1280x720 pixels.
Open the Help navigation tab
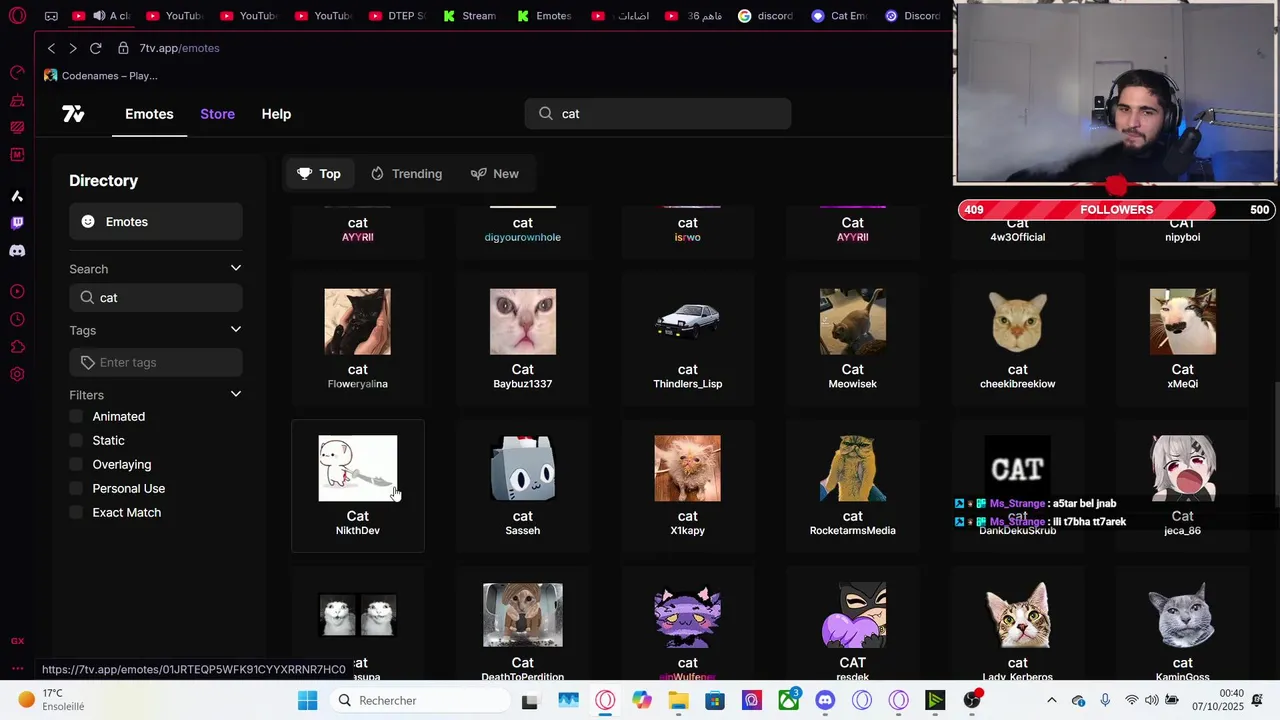click(276, 114)
